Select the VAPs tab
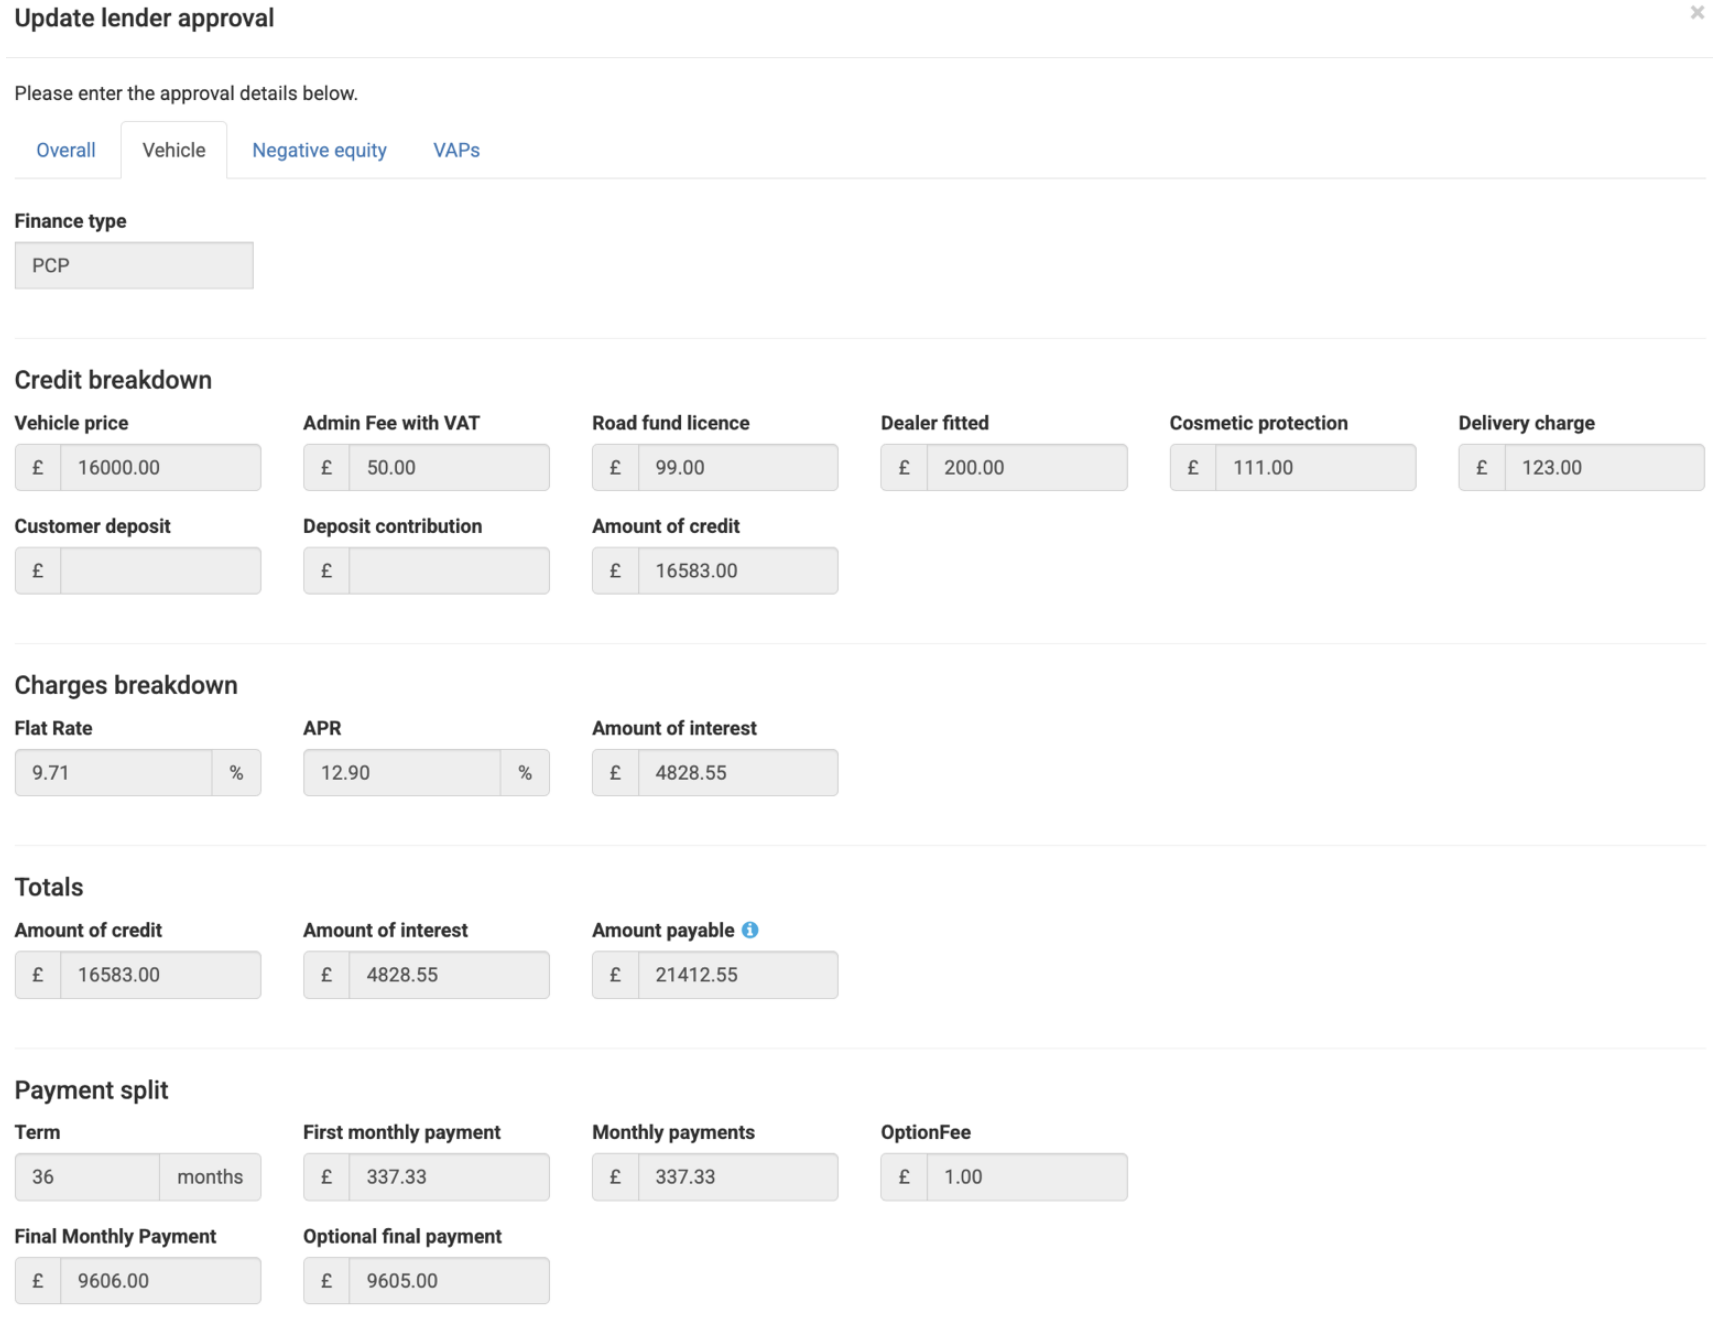The image size is (1716, 1326). [456, 150]
